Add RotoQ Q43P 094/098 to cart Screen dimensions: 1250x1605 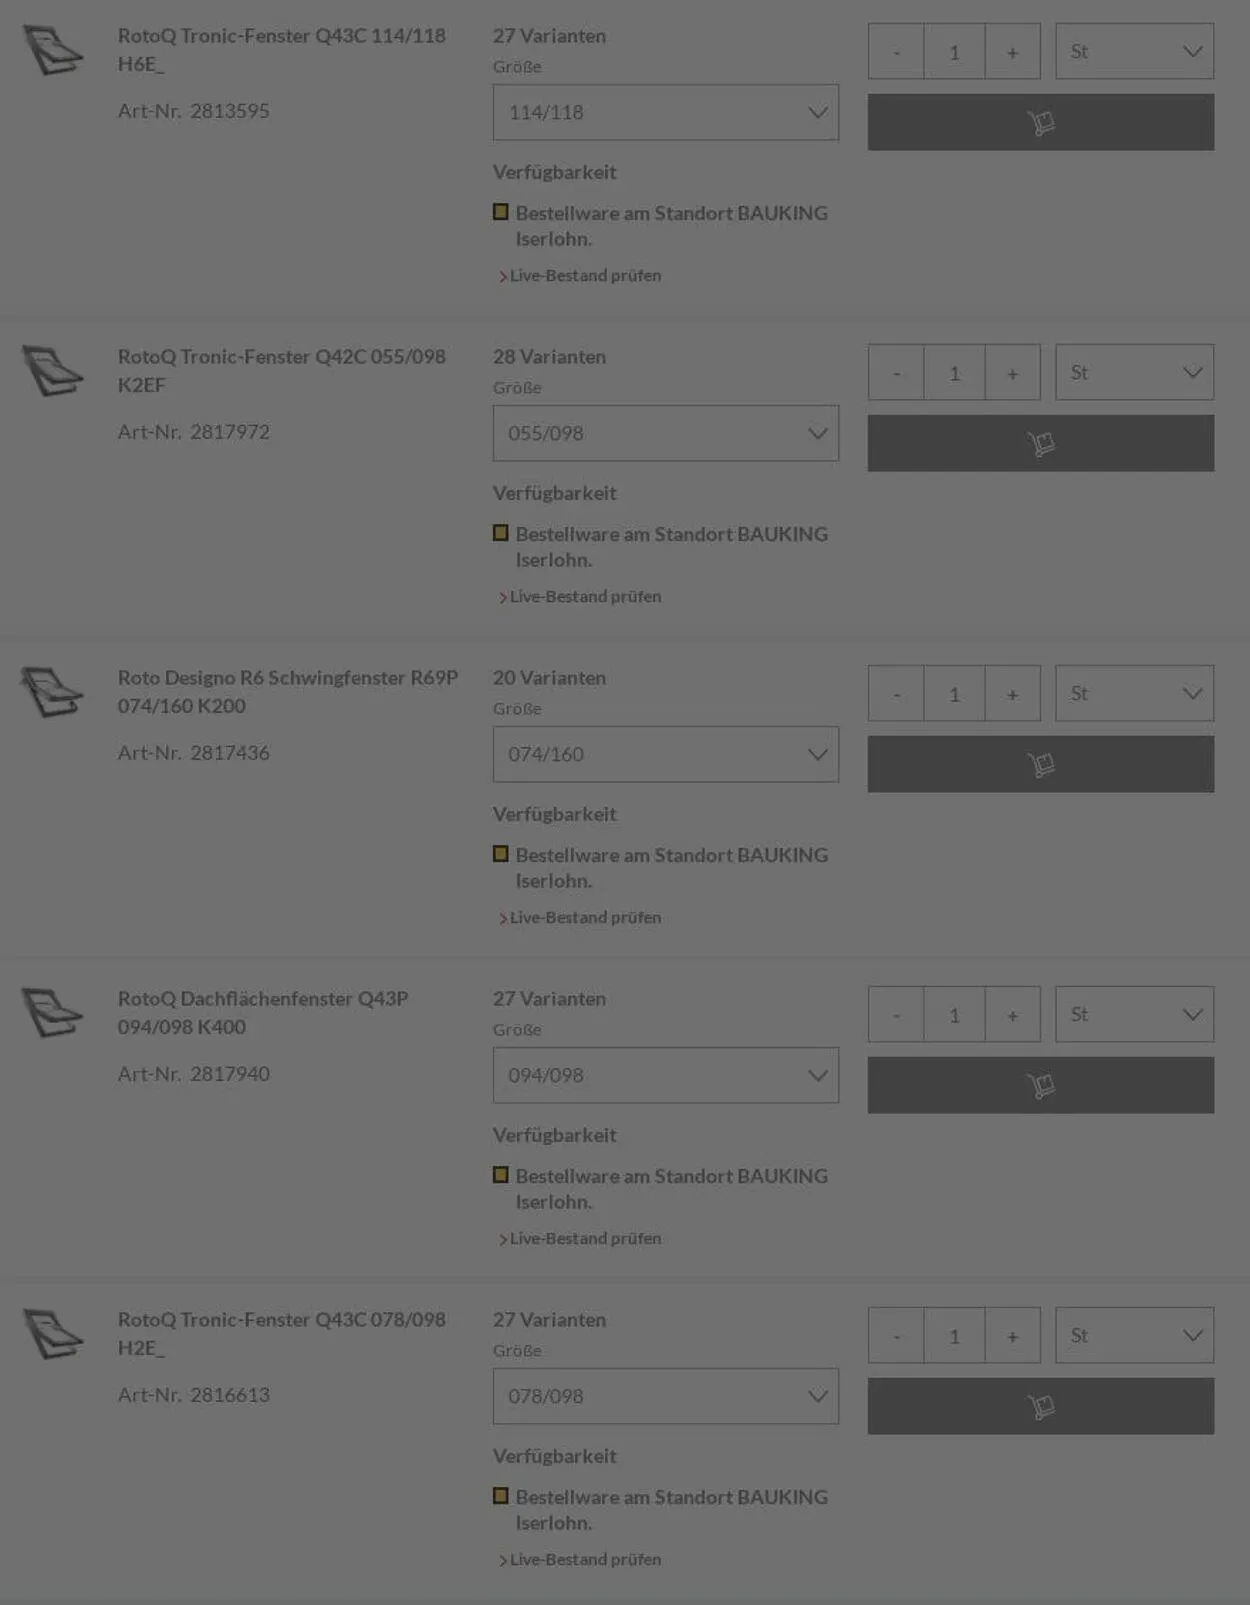coord(1040,1085)
